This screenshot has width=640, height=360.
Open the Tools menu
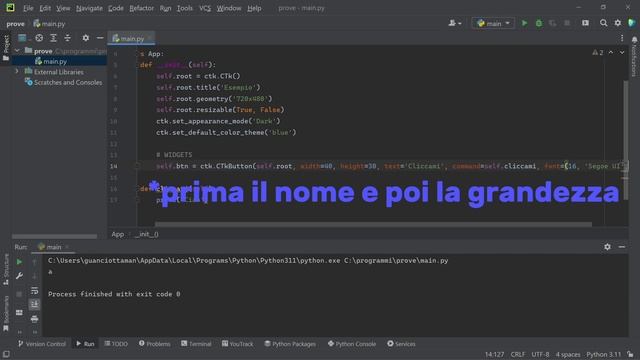click(184, 8)
